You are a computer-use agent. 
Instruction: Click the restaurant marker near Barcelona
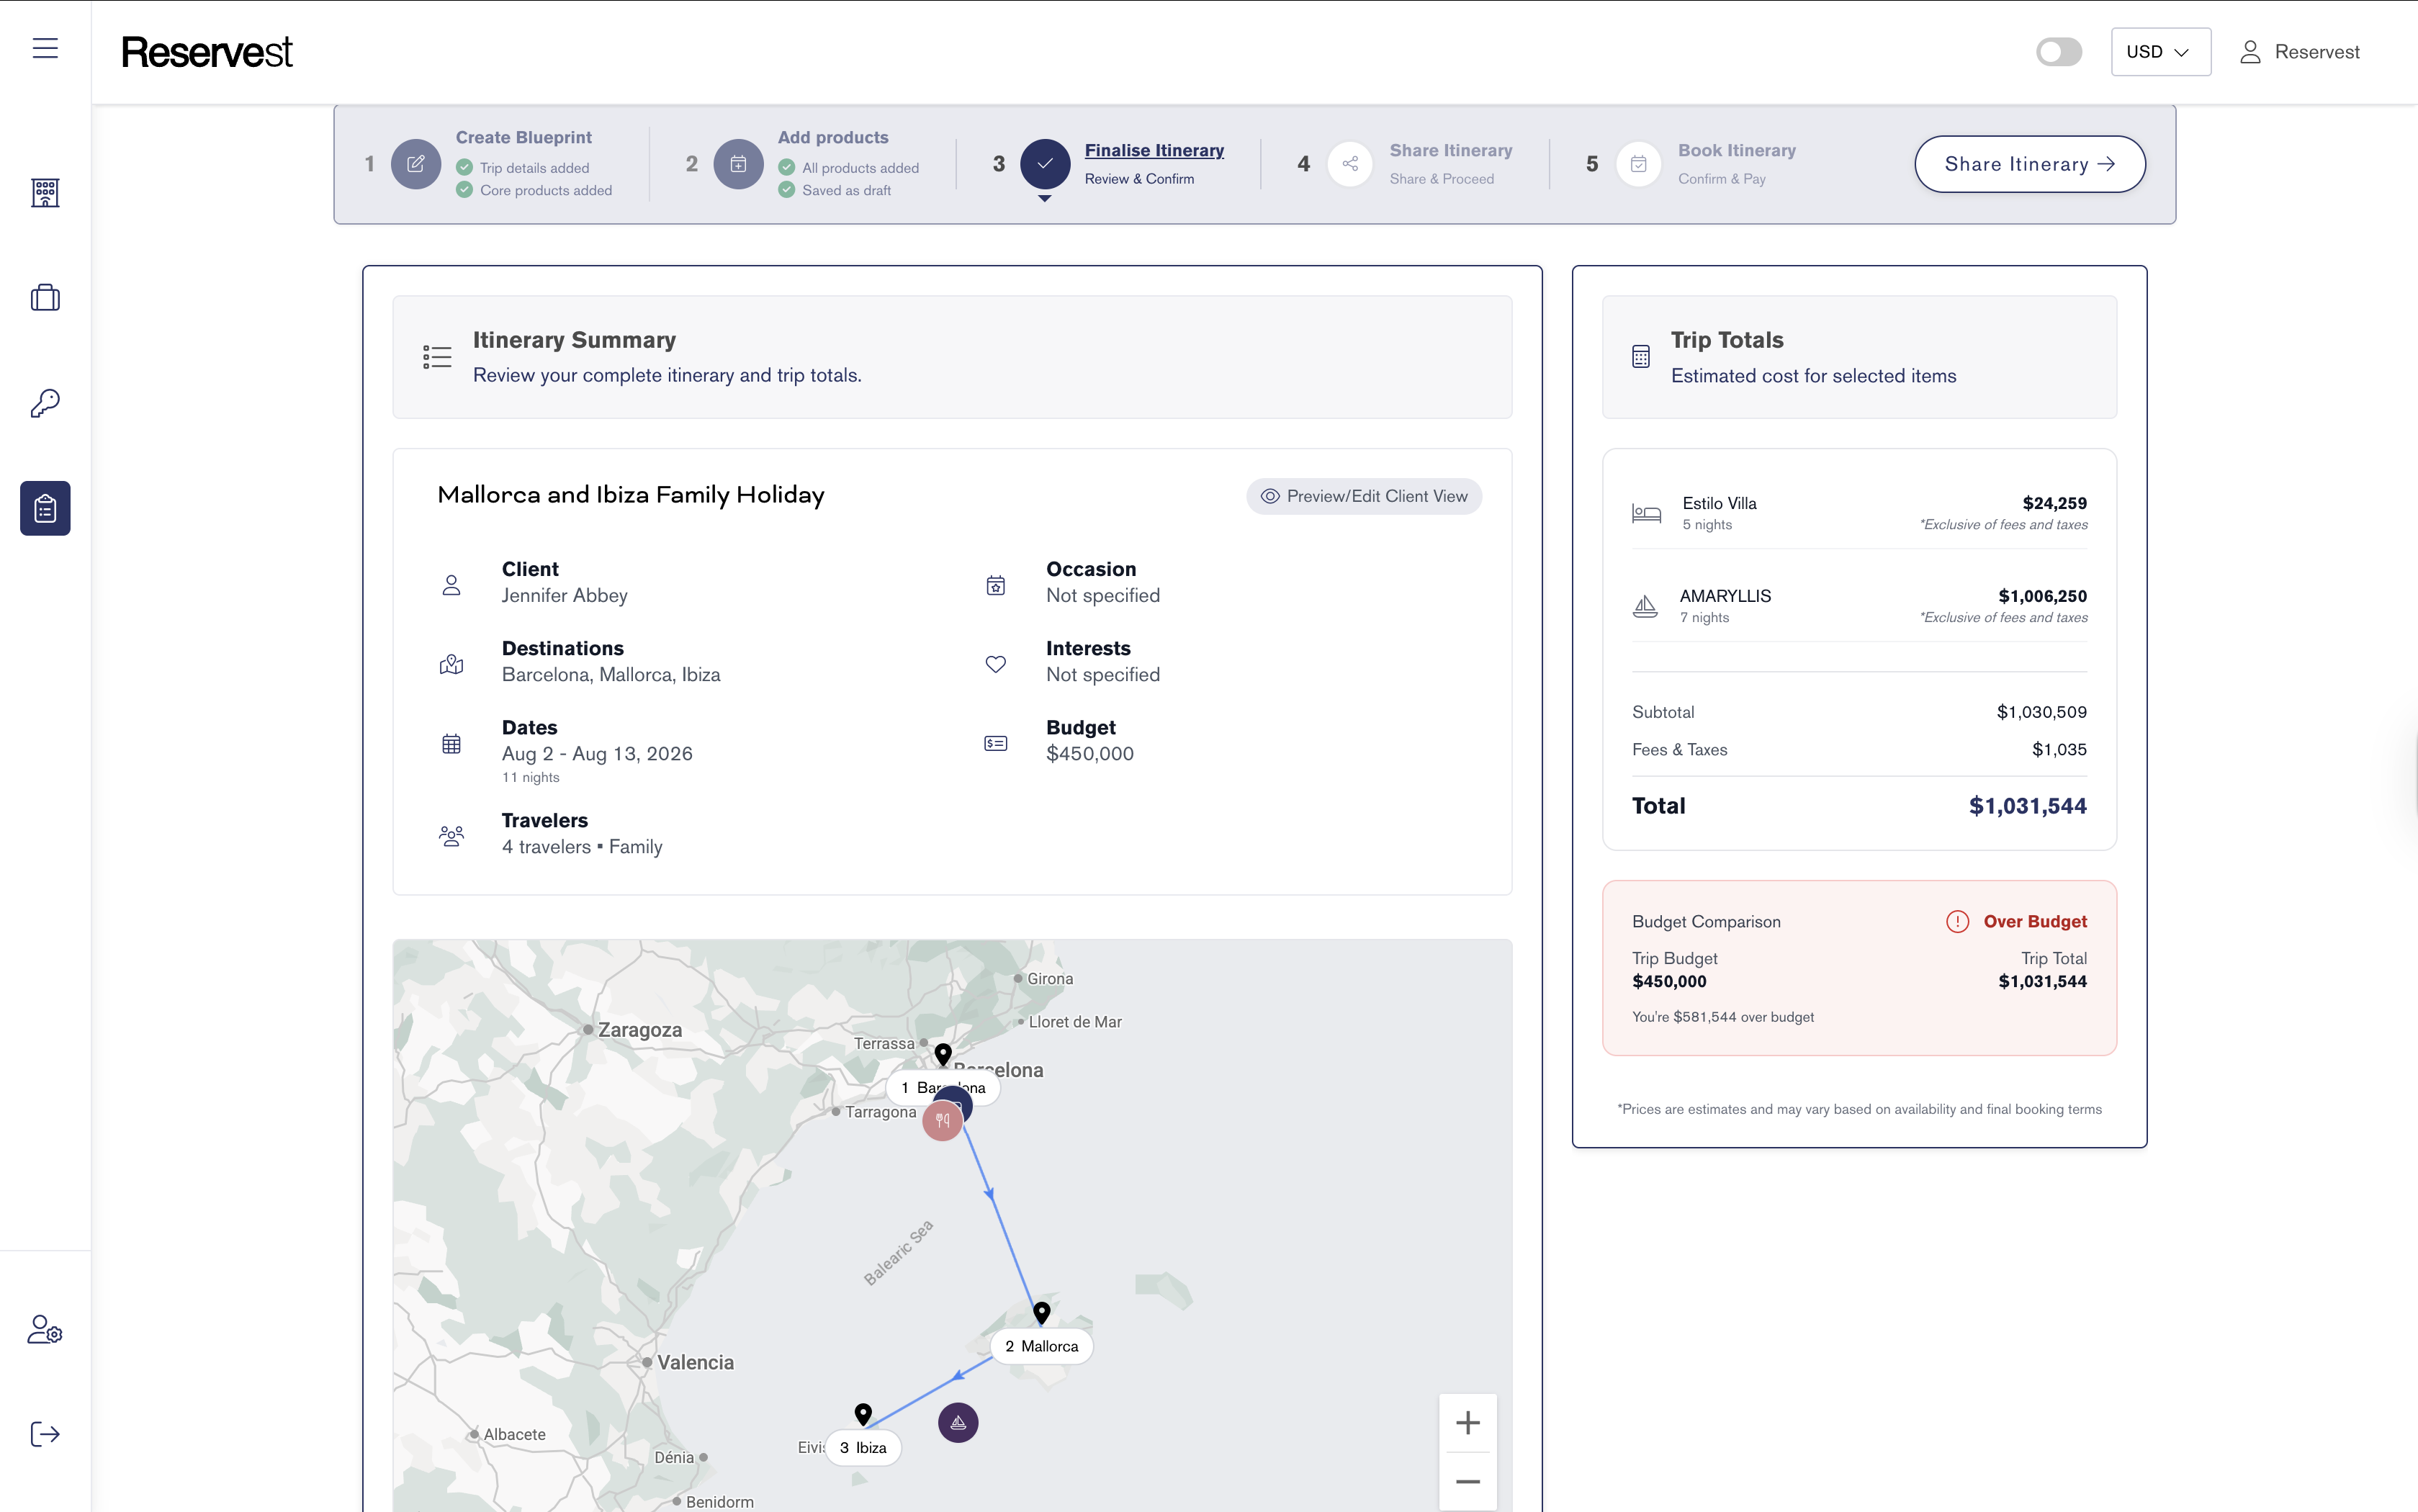point(941,1121)
